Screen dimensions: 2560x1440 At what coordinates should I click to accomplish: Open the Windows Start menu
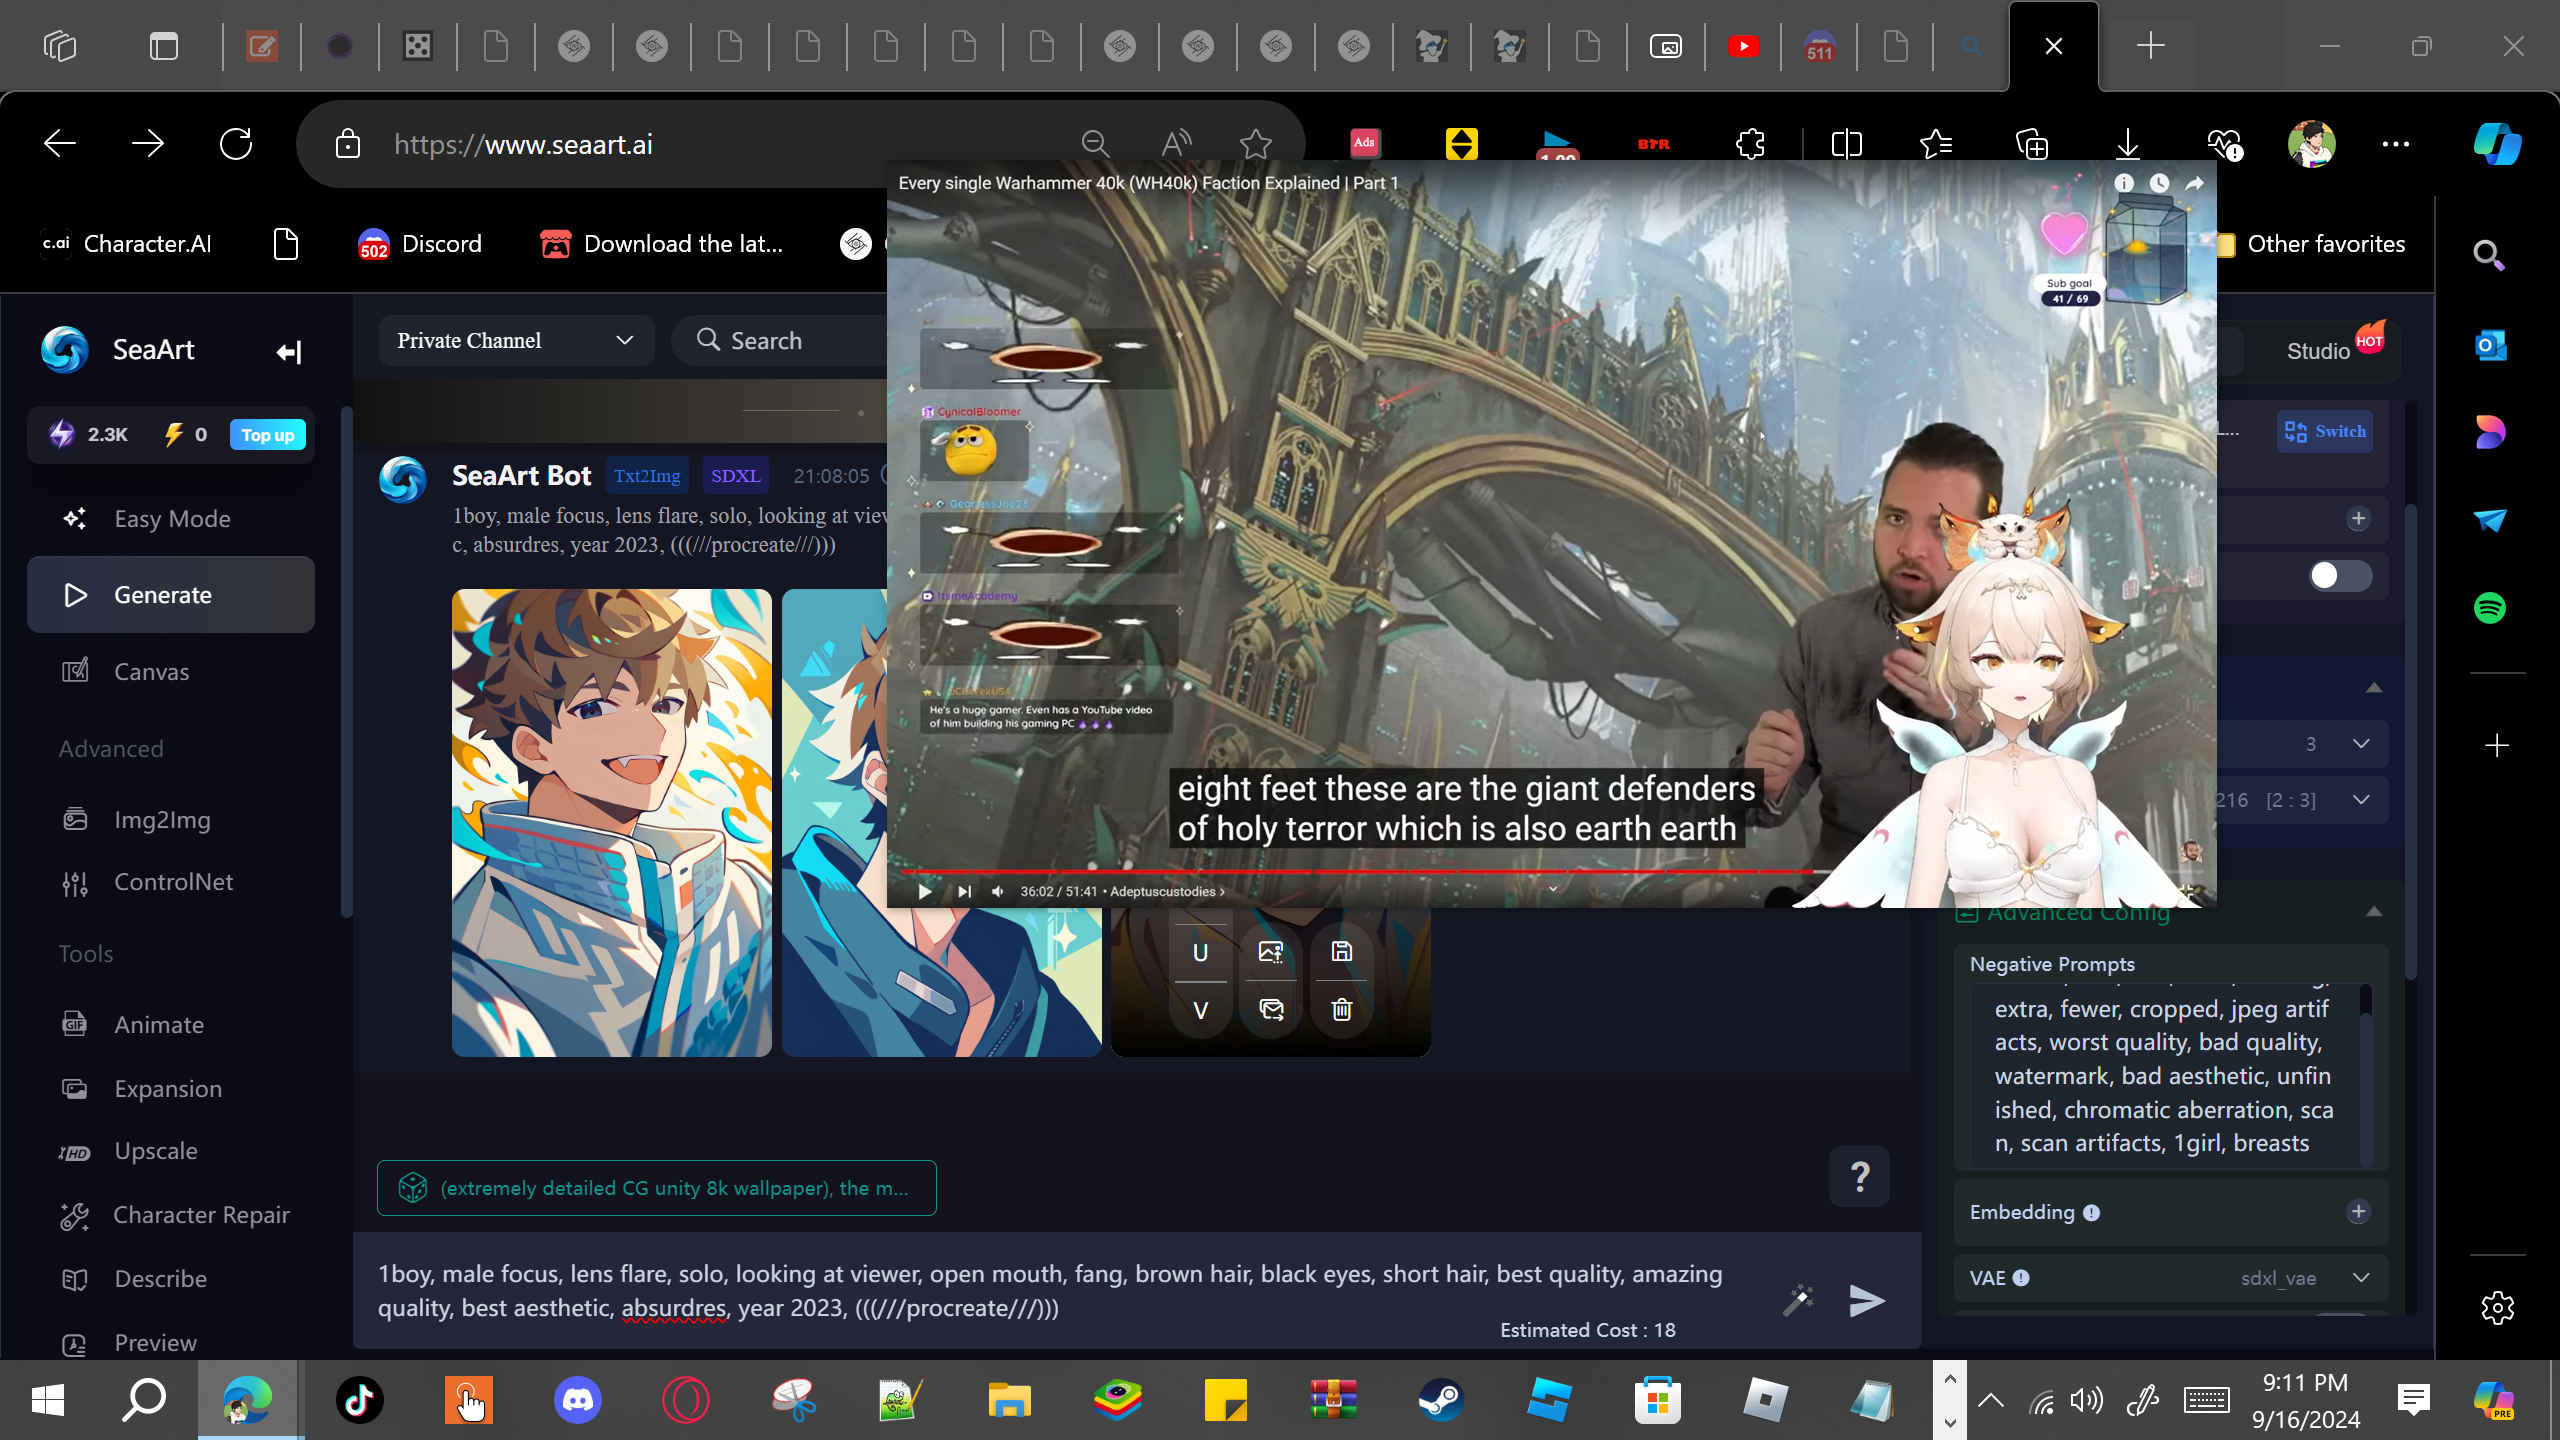pos(48,1399)
